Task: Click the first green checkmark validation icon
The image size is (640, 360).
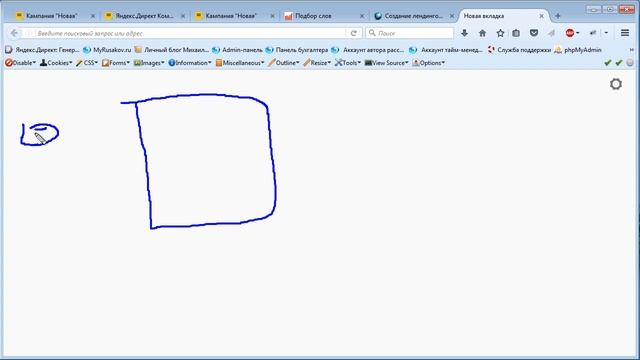Action: [x=608, y=63]
